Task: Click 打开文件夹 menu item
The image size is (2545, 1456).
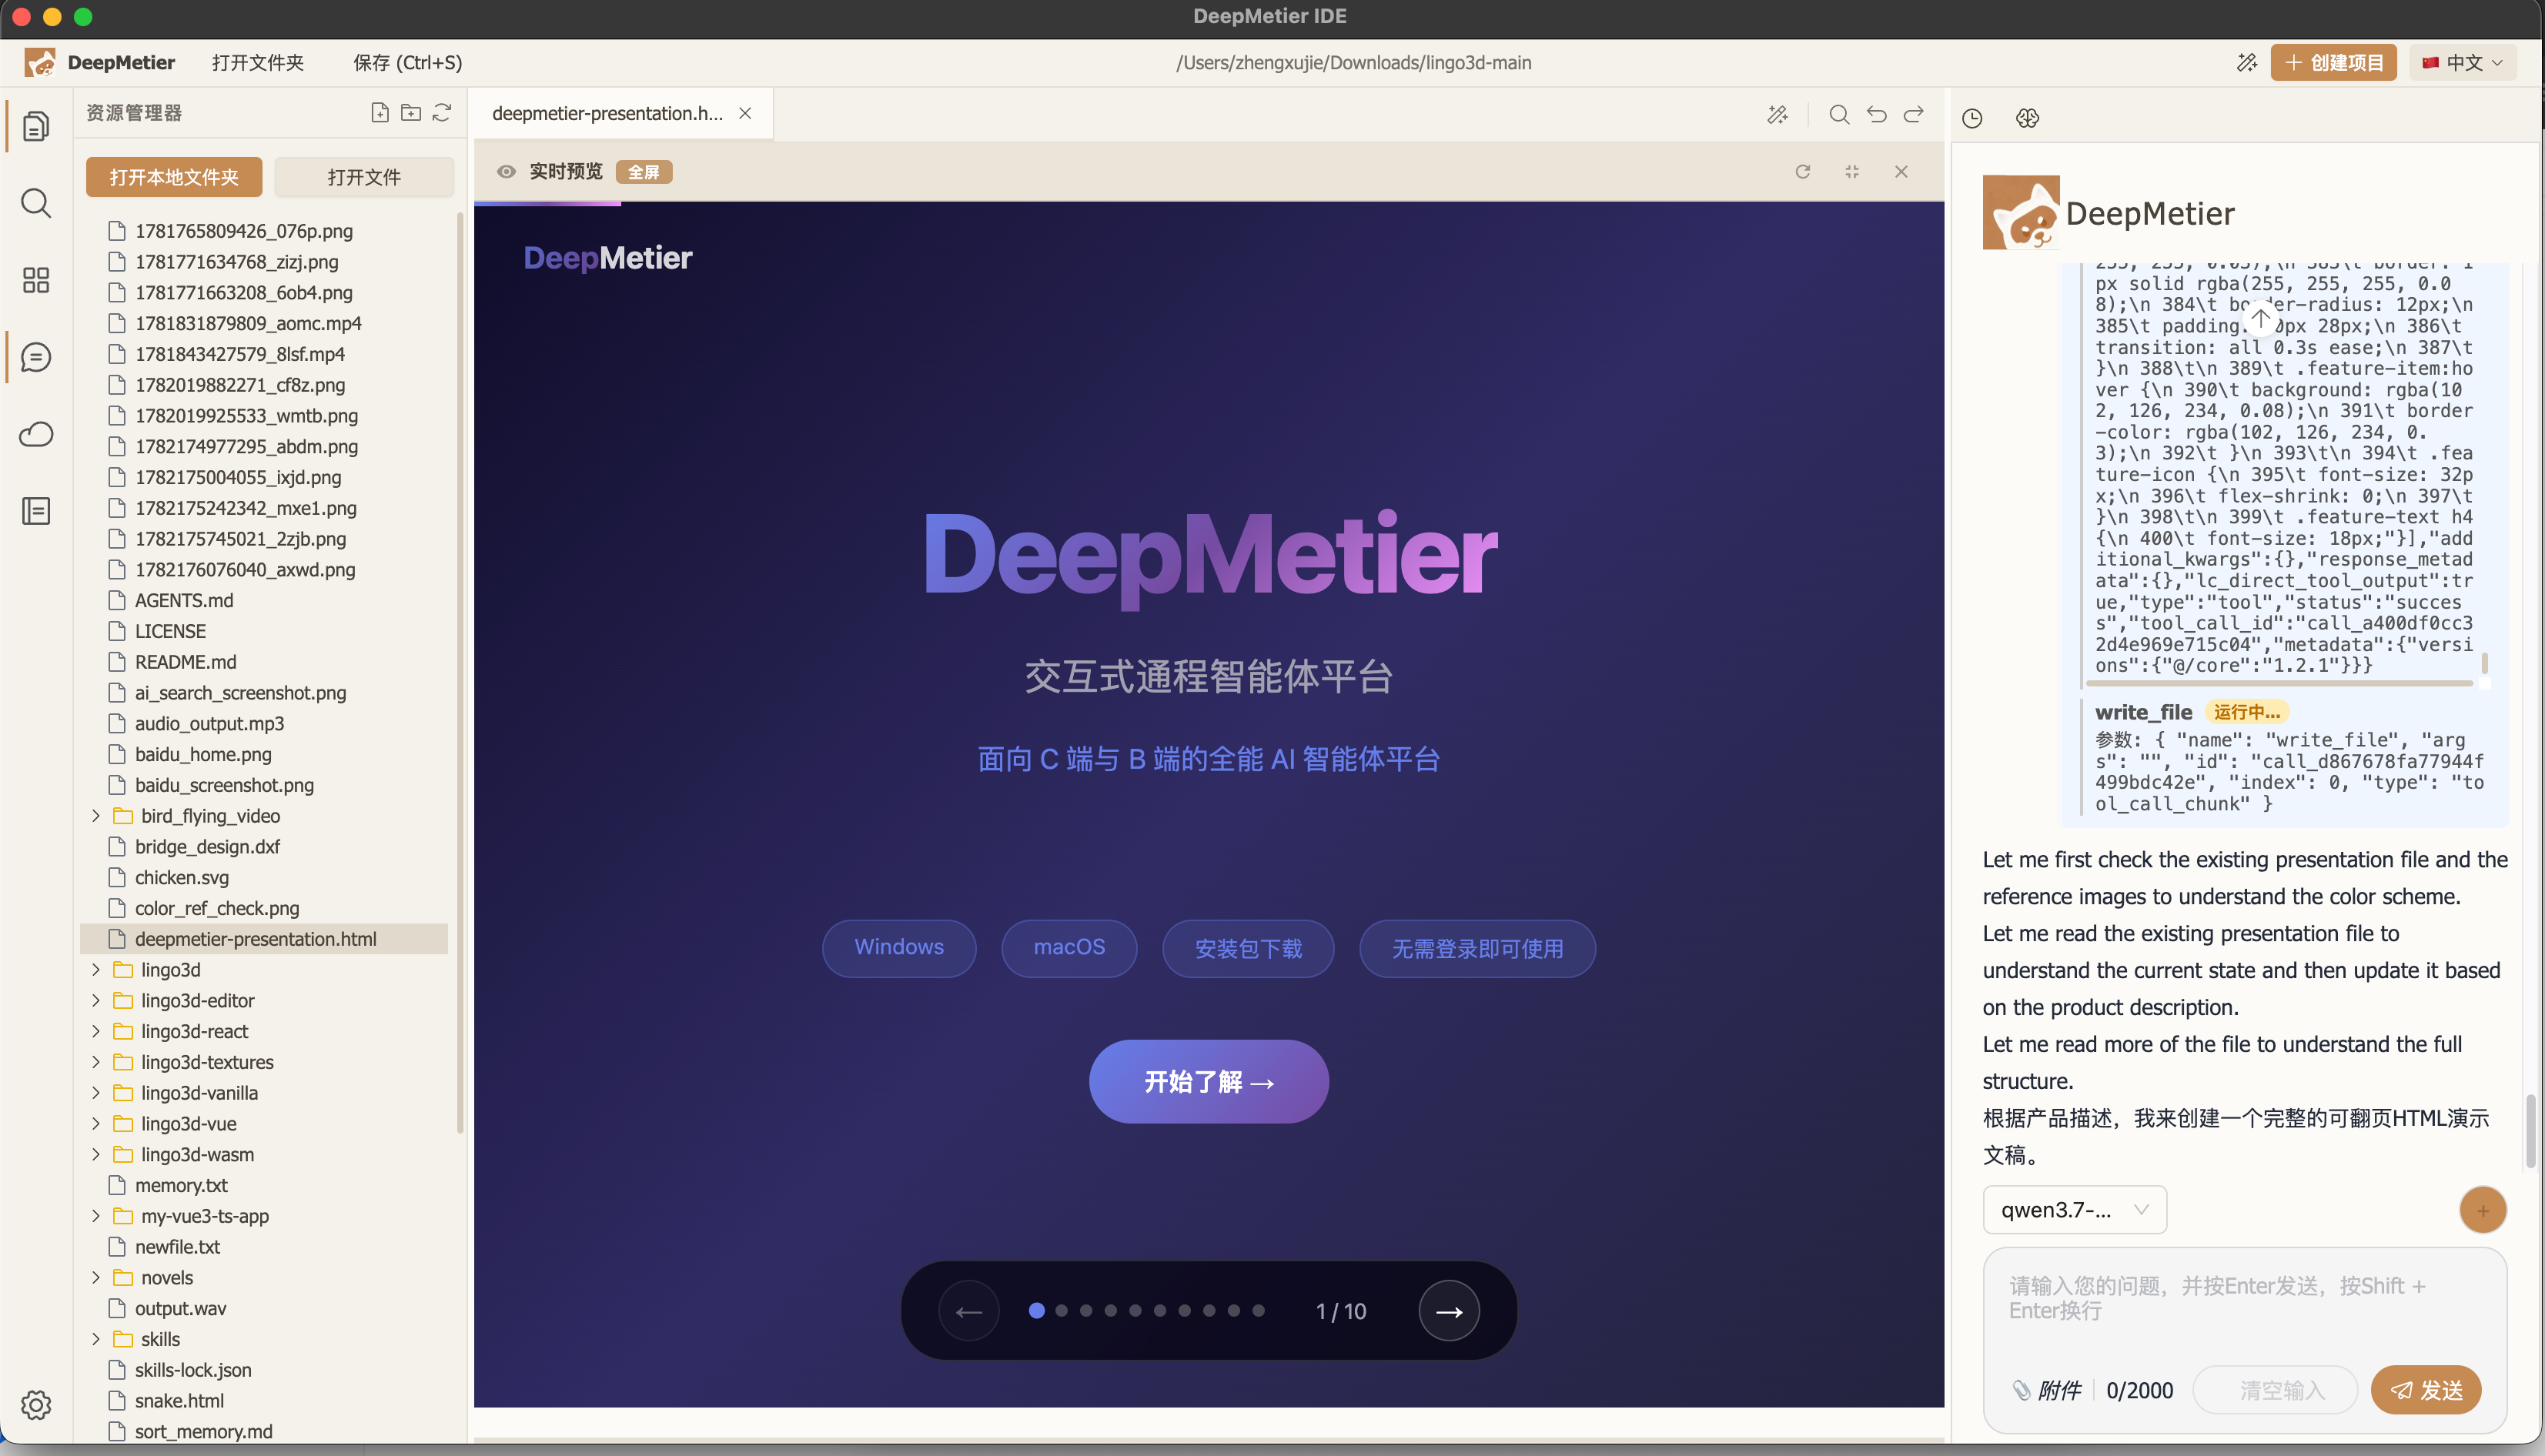Action: (257, 63)
